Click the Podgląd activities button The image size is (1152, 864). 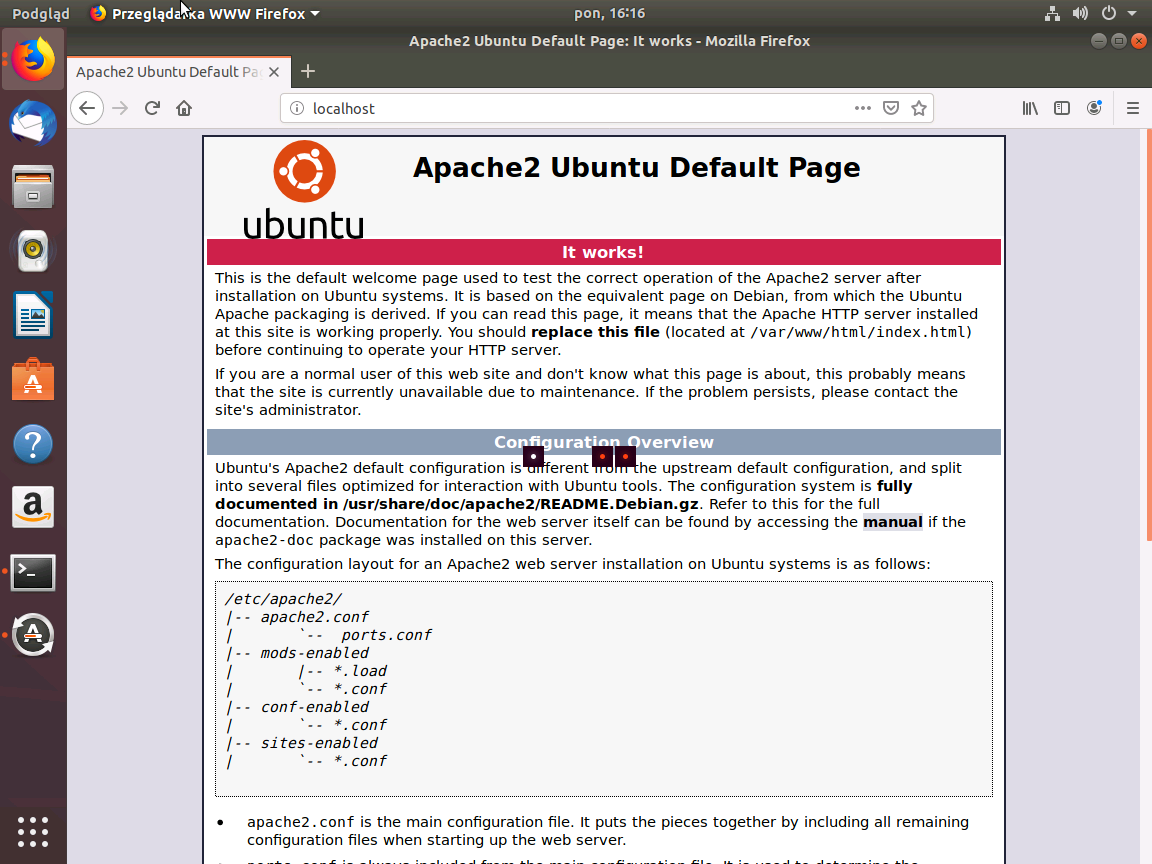point(40,13)
